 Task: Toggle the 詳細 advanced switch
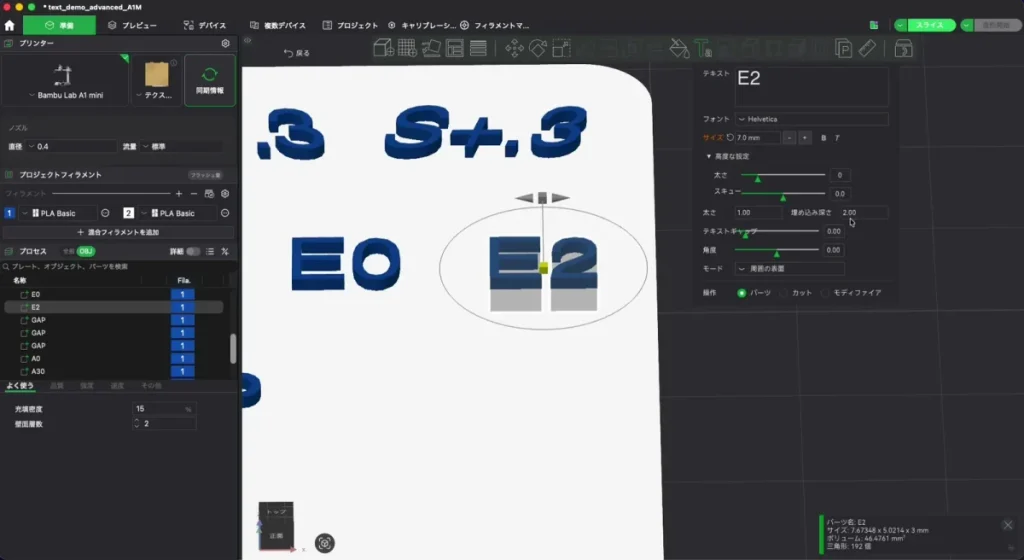[x=193, y=251]
